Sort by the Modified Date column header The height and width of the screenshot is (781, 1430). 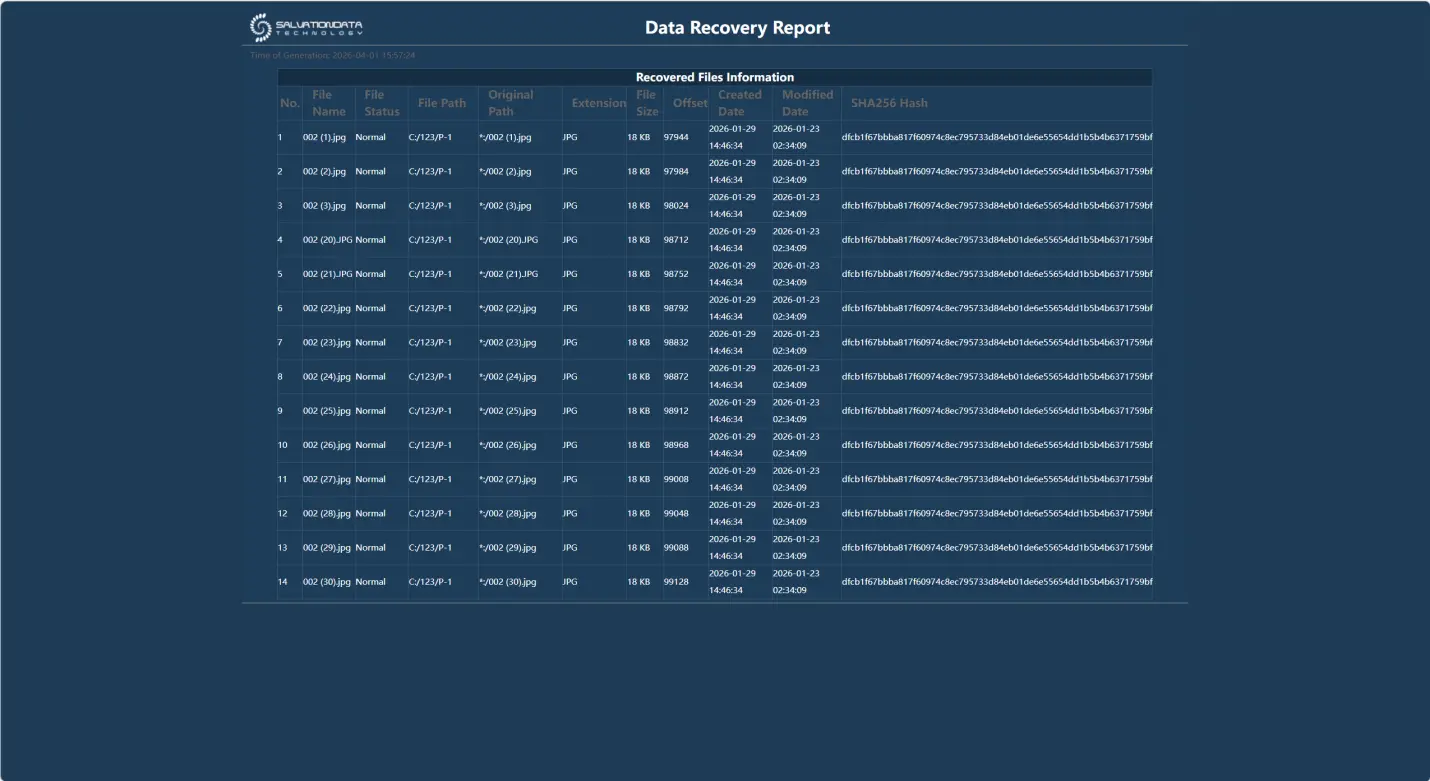pyautogui.click(x=807, y=103)
